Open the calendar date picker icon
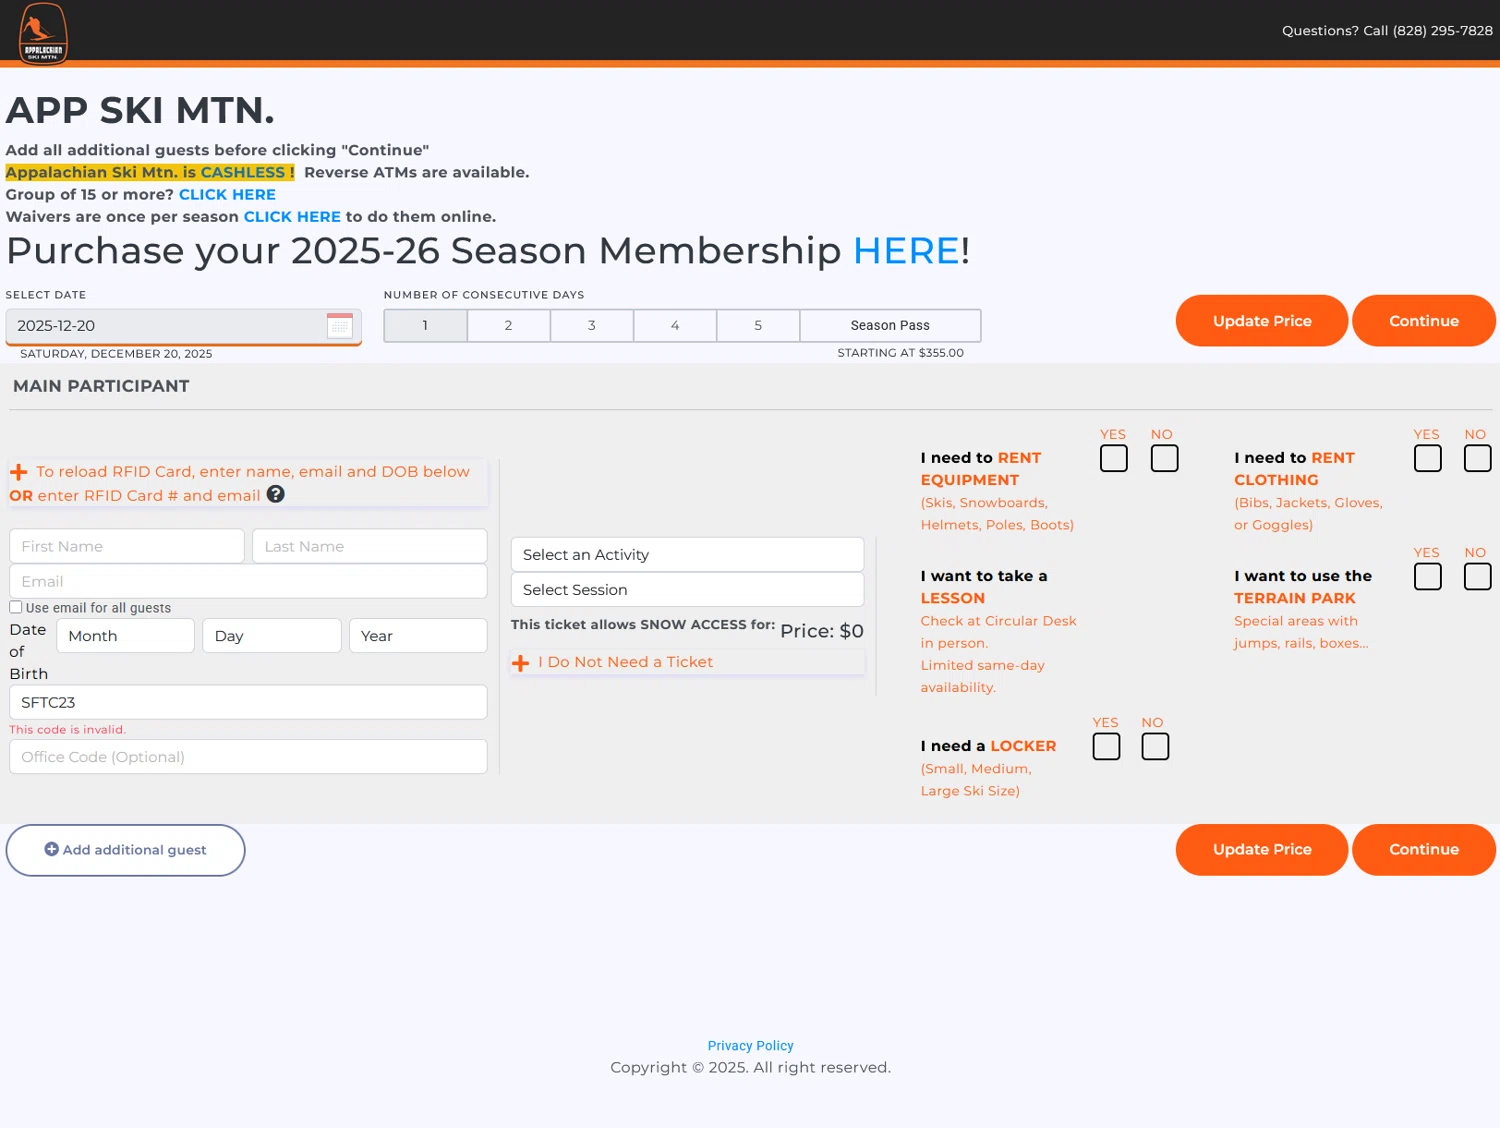This screenshot has height=1128, width=1500. (x=340, y=325)
